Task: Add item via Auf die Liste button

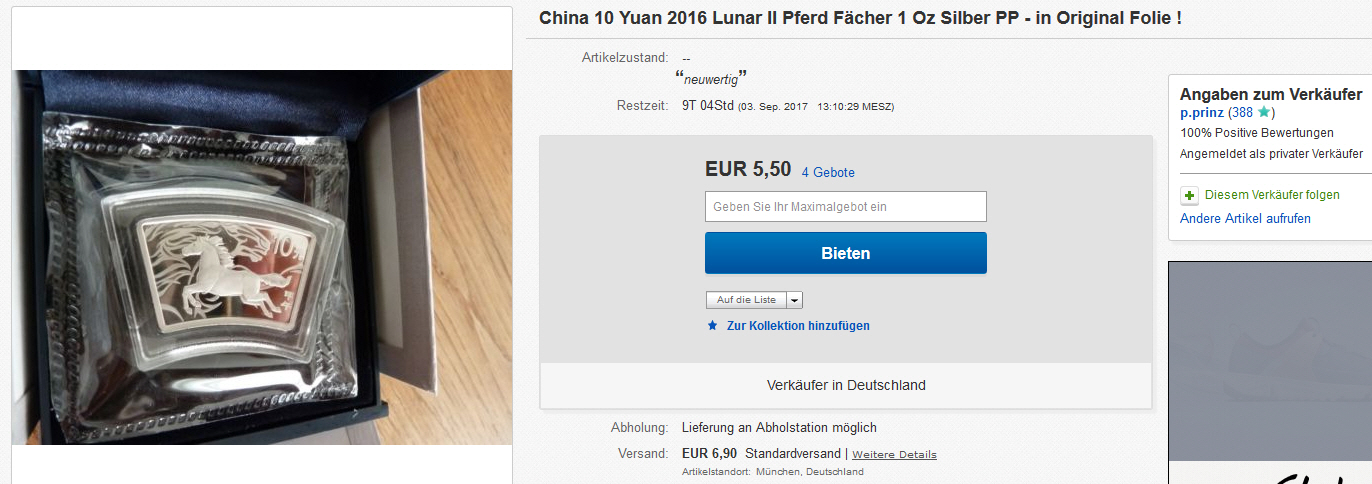Action: click(x=746, y=300)
